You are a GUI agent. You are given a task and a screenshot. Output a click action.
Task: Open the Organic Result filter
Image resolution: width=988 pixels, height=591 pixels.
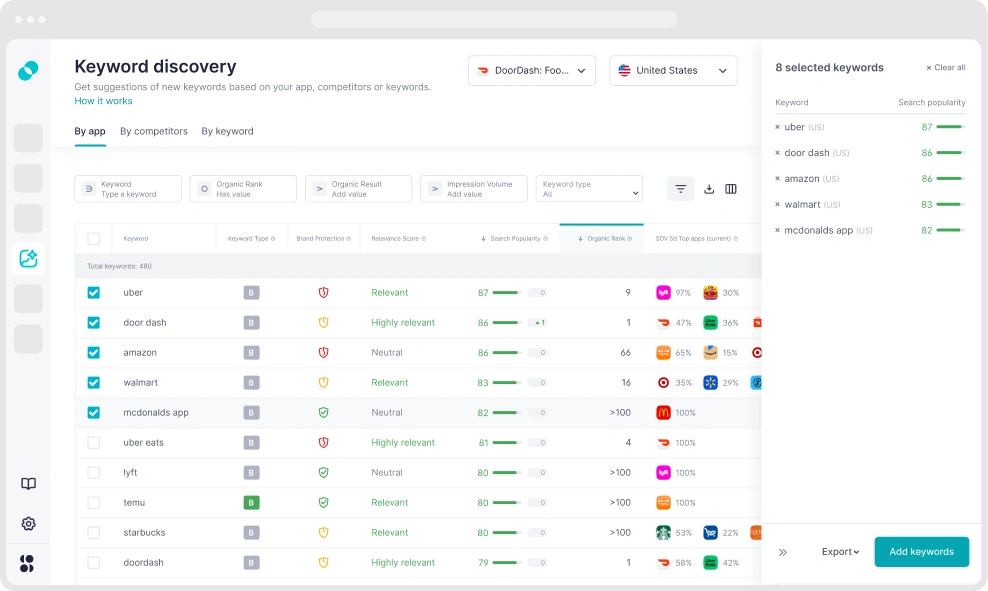pos(359,189)
